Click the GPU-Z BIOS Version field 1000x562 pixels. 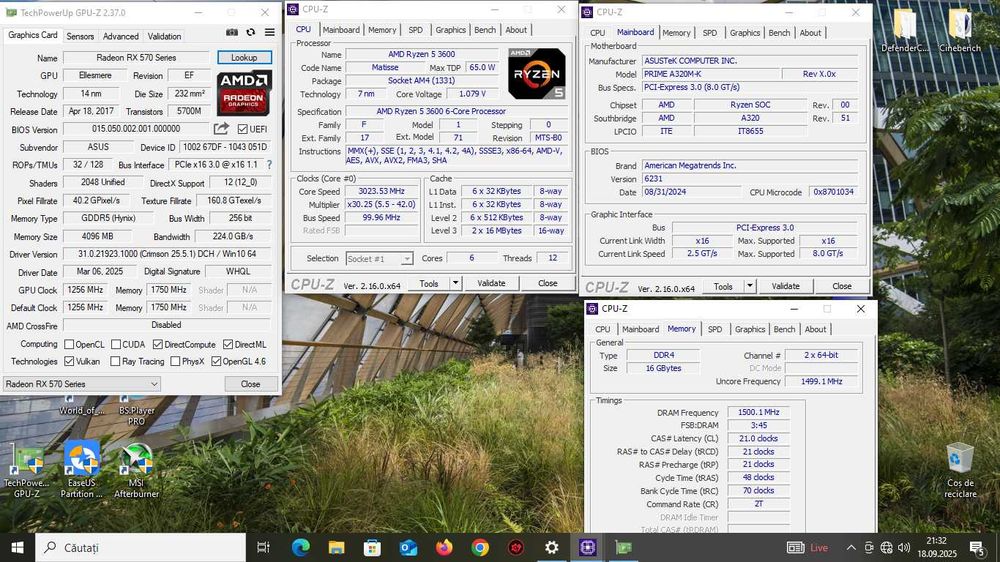pyautogui.click(x=136, y=129)
